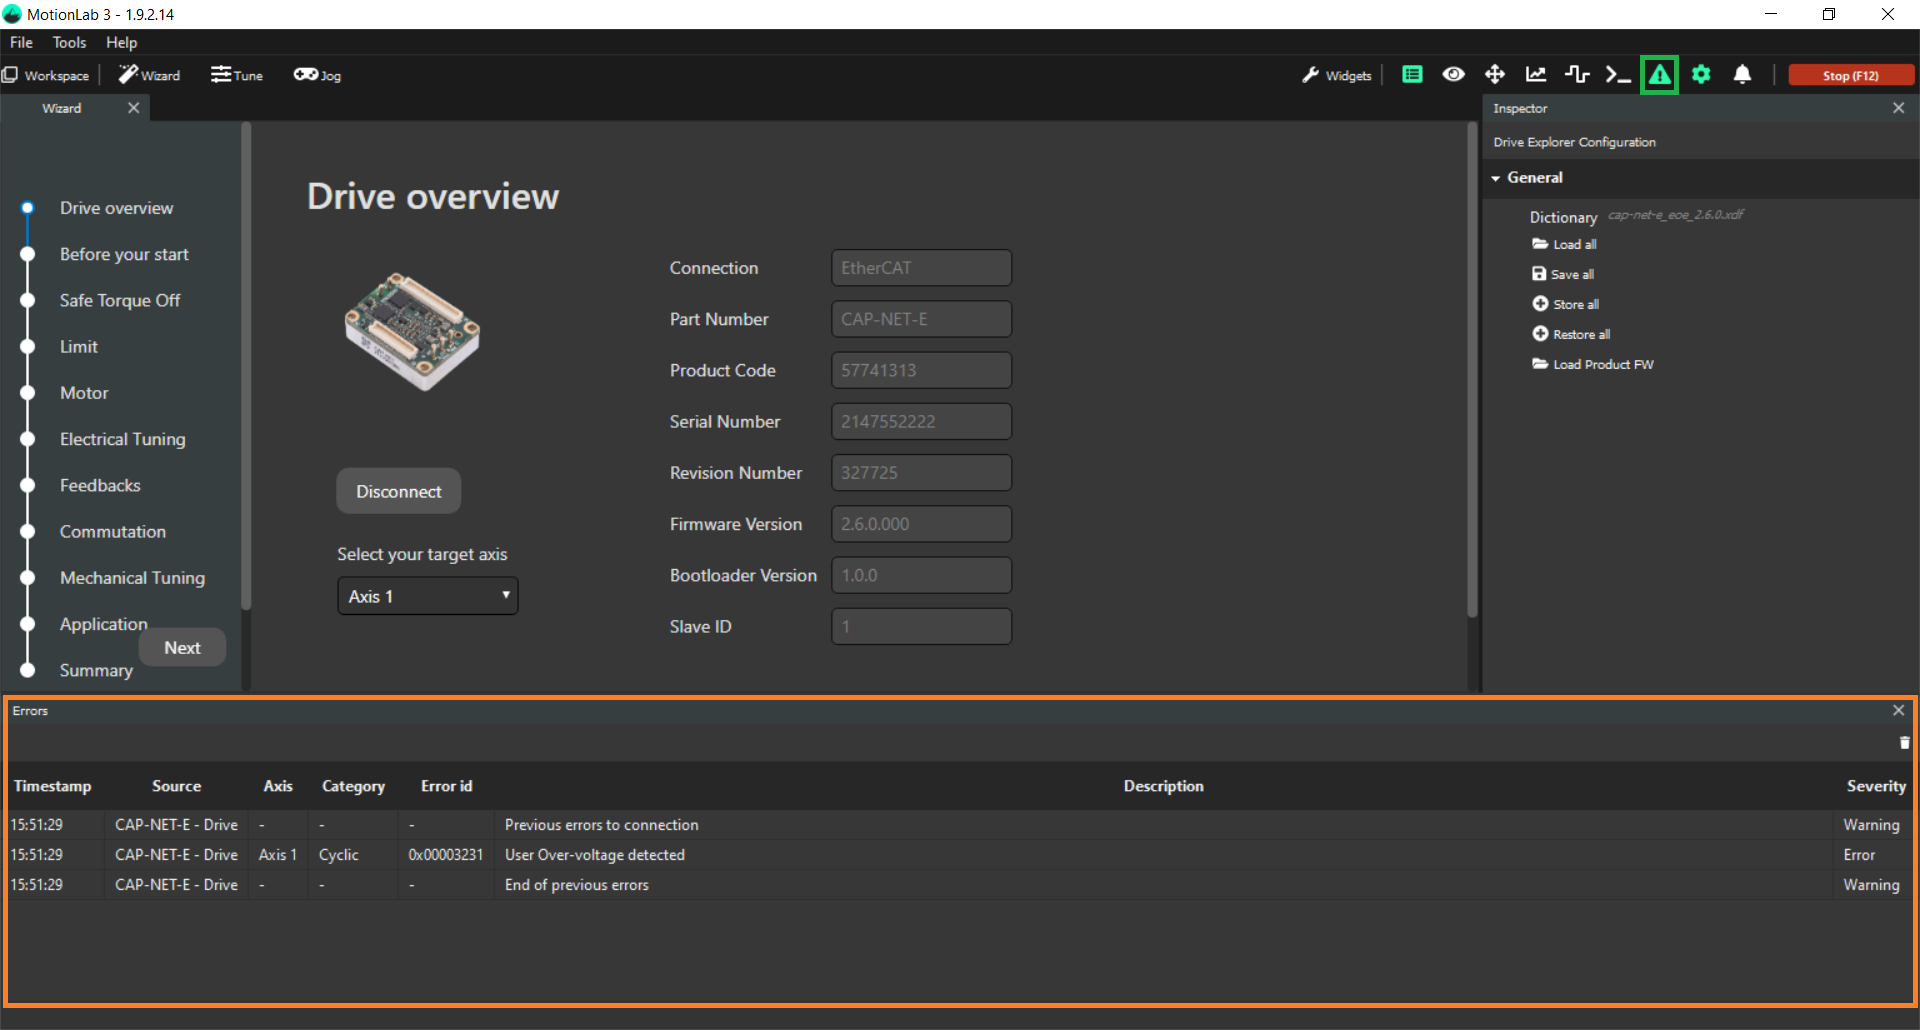Open the green register list icon

[1412, 74]
